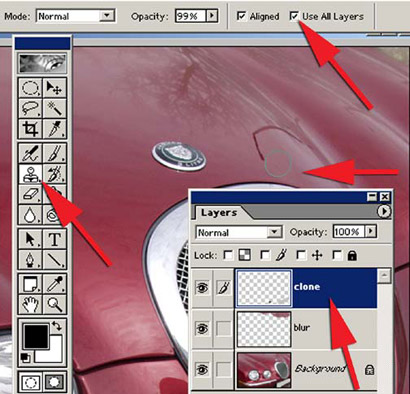Select the Notes tool
410x394 pixels.
tap(30, 284)
